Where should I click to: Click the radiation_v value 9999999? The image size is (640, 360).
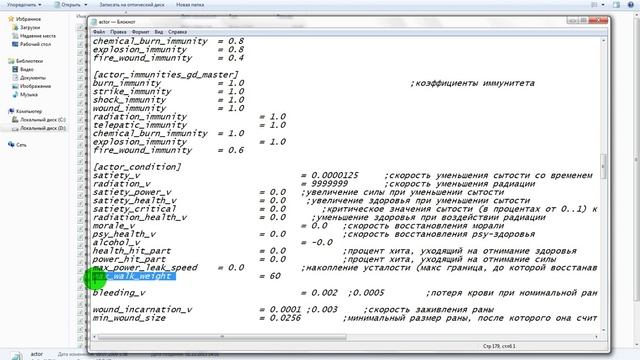click(329, 184)
